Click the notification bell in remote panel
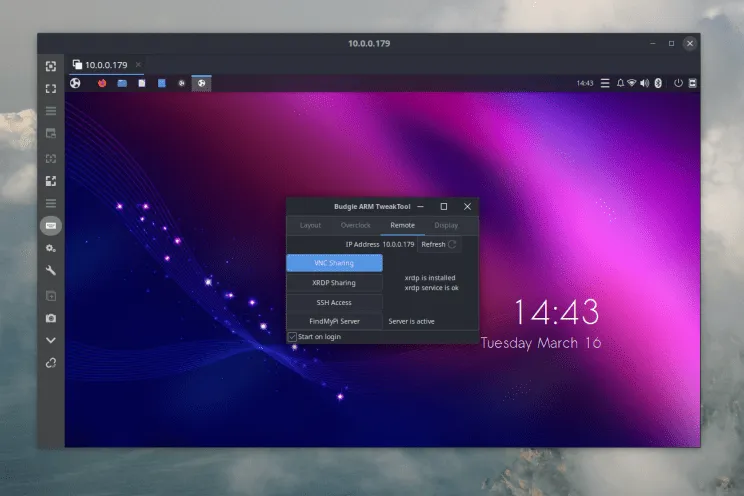This screenshot has width=744, height=496. click(x=620, y=83)
